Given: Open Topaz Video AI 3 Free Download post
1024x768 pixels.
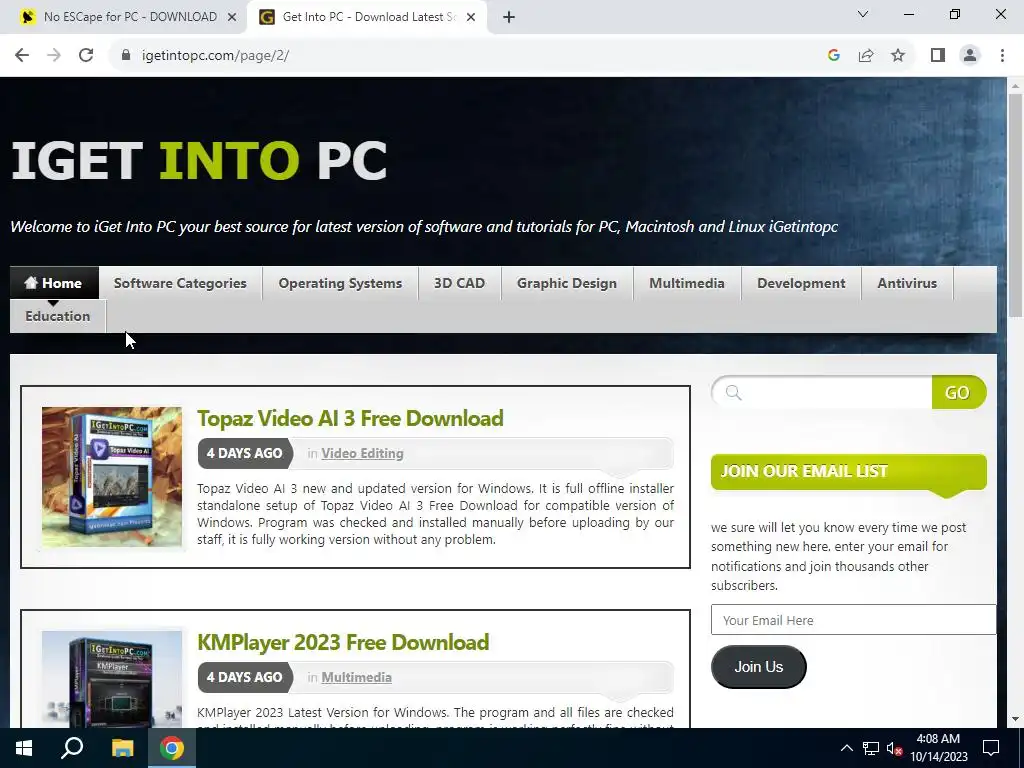Looking at the screenshot, I should tap(350, 419).
